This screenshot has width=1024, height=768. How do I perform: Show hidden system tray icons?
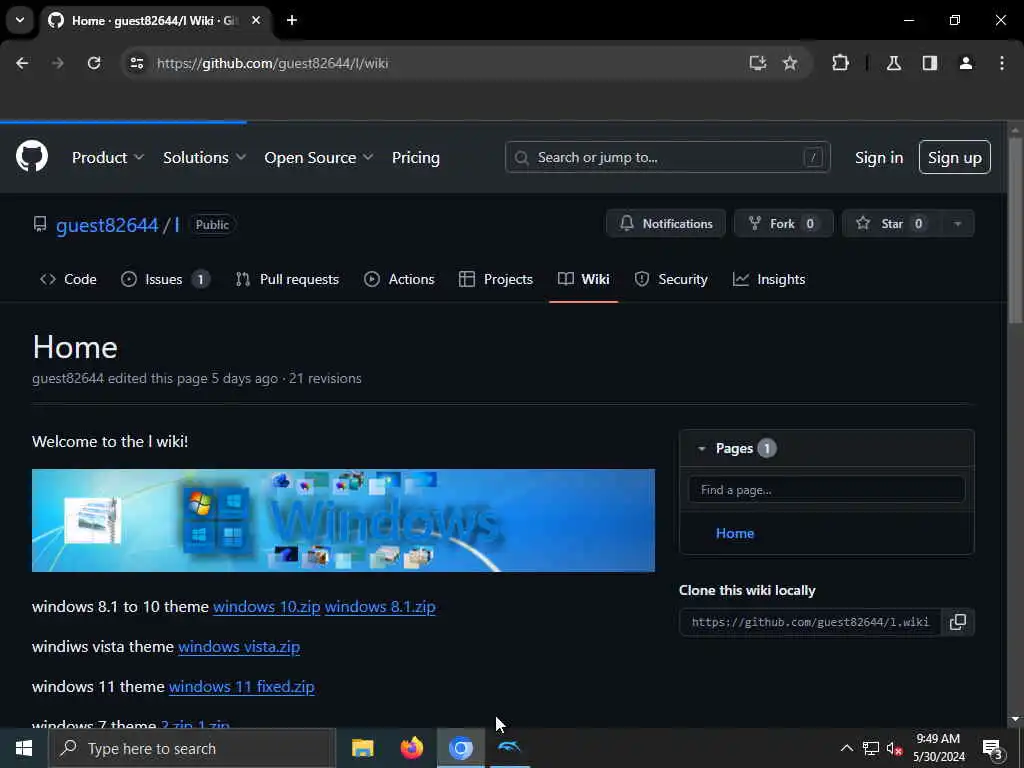(846, 748)
